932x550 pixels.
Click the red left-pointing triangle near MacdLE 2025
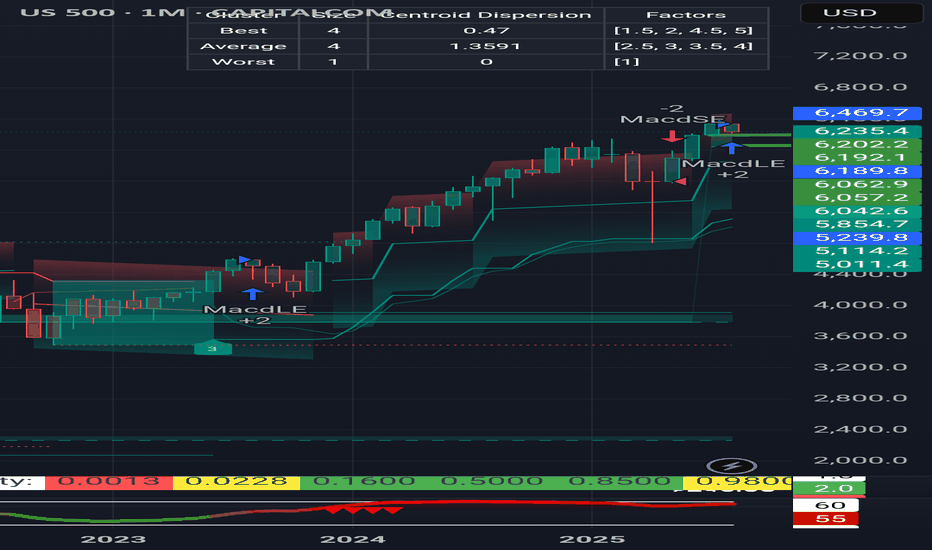(x=679, y=181)
